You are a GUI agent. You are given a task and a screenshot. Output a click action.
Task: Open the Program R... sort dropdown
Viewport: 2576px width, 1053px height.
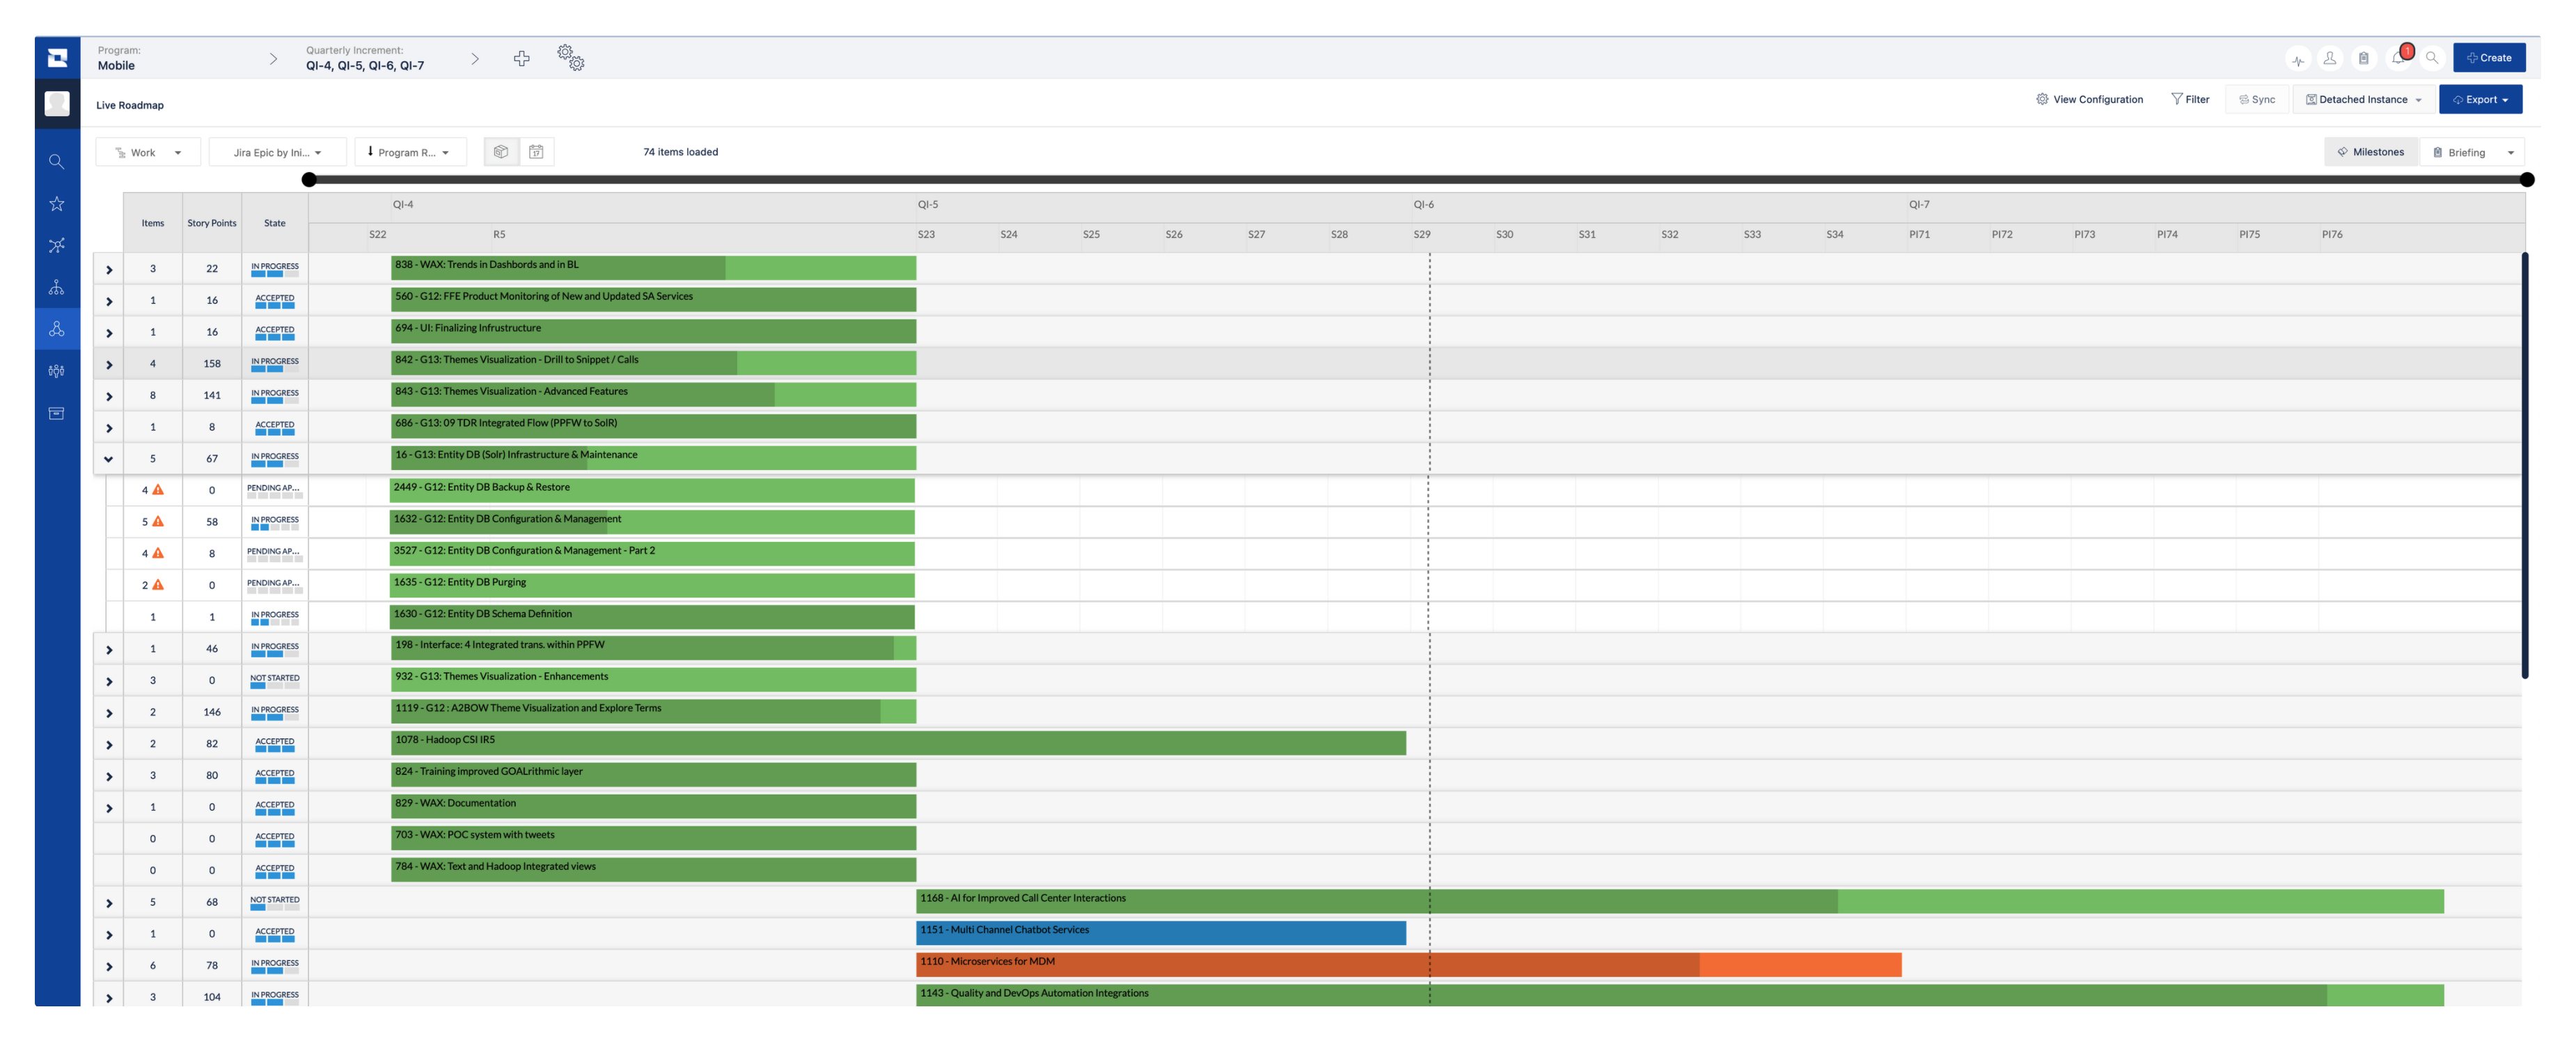pos(410,152)
